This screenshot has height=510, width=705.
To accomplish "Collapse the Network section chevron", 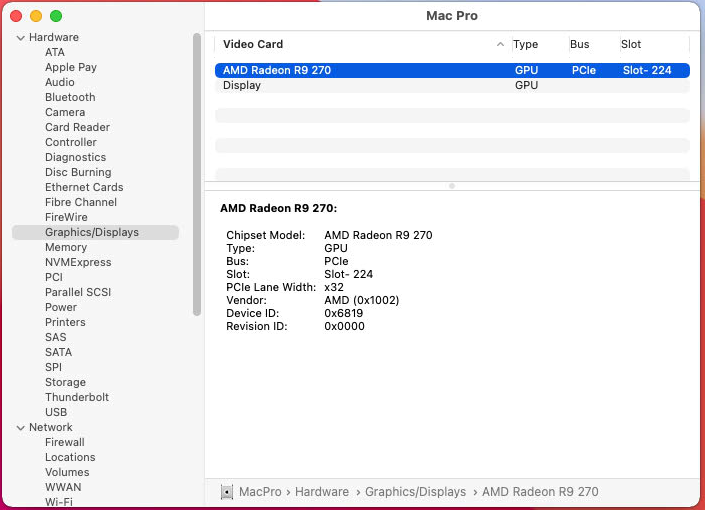I will [x=20, y=428].
